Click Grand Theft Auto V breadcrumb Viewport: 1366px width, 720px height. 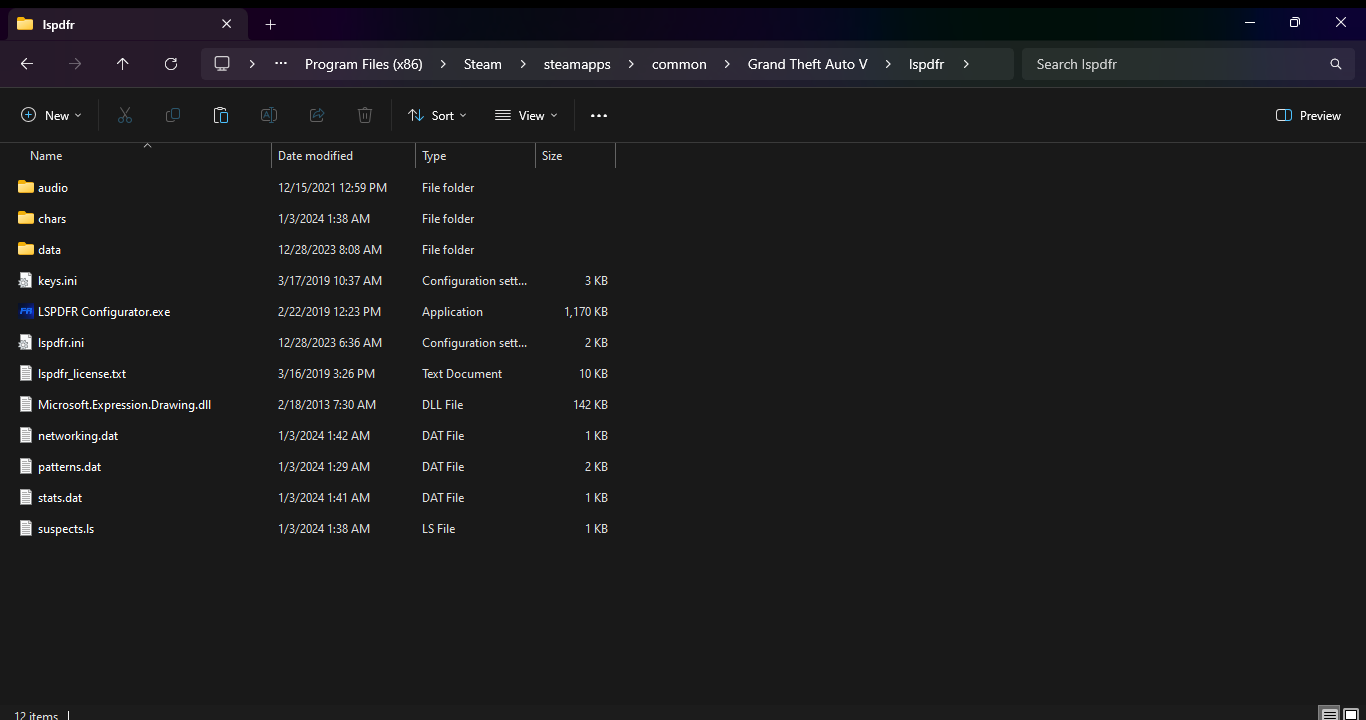(807, 64)
